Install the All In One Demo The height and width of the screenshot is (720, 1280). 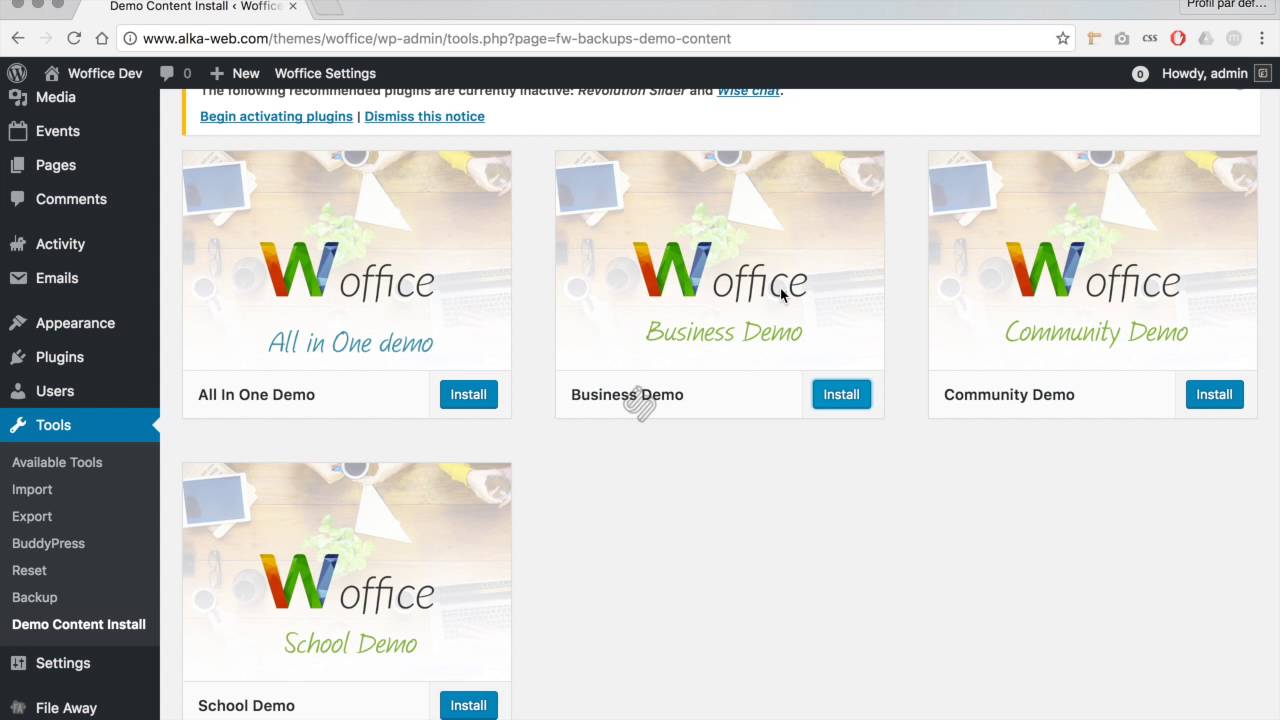click(x=468, y=394)
